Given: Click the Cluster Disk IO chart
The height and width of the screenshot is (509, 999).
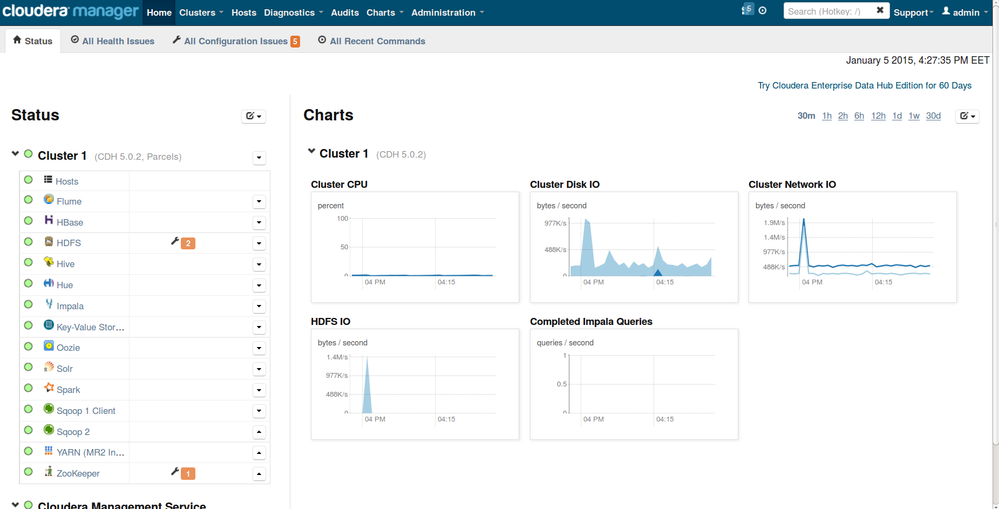Looking at the screenshot, I should [634, 247].
